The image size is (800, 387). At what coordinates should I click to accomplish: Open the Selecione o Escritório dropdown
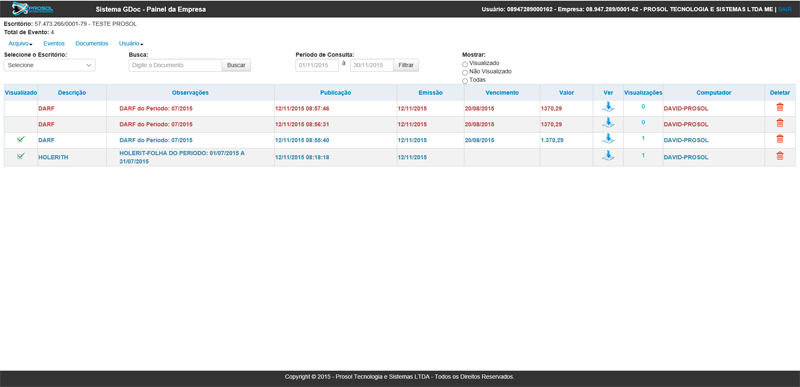[x=49, y=65]
